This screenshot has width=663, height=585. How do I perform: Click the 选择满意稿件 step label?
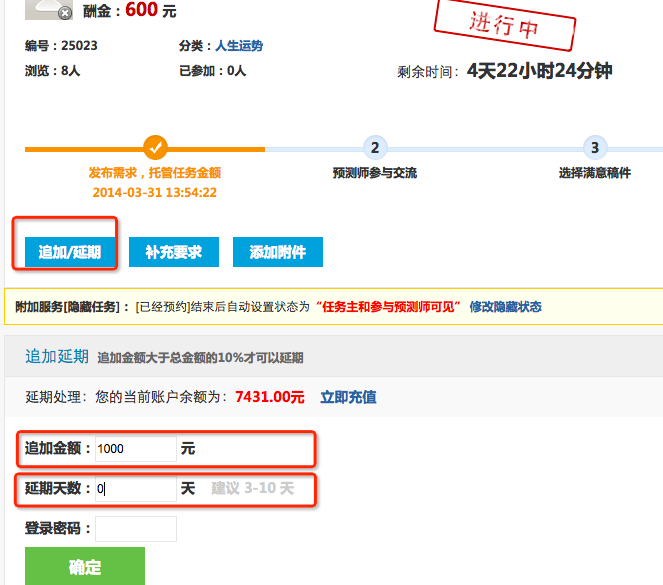(595, 173)
